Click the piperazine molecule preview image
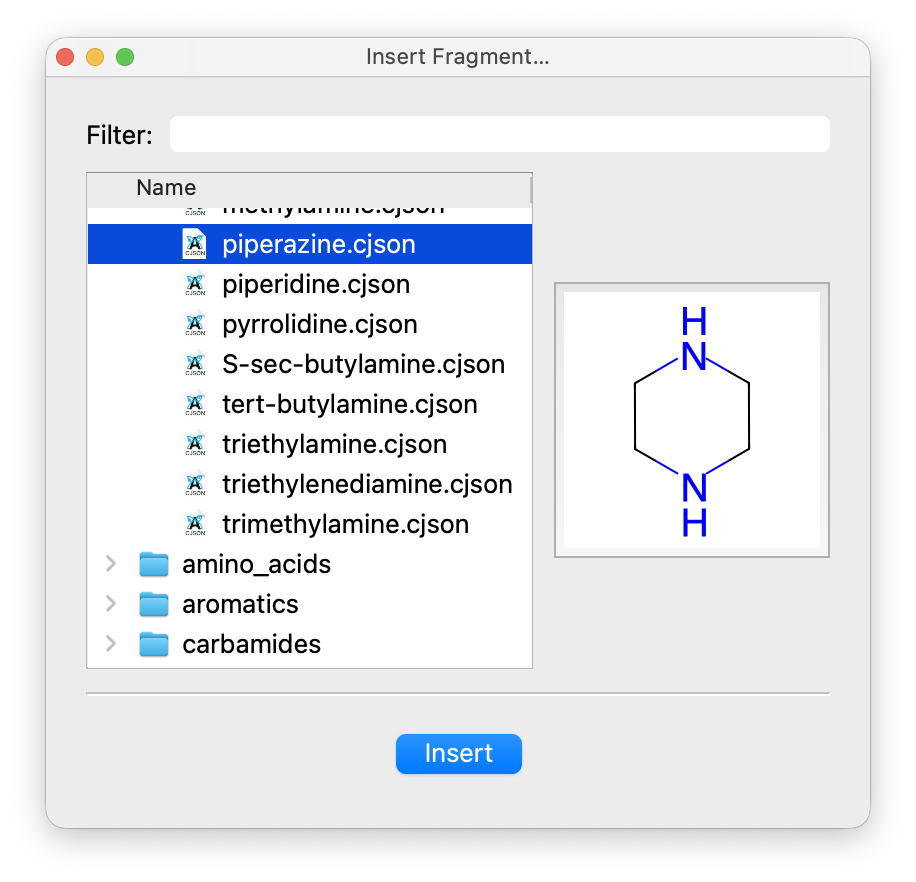 coord(692,420)
